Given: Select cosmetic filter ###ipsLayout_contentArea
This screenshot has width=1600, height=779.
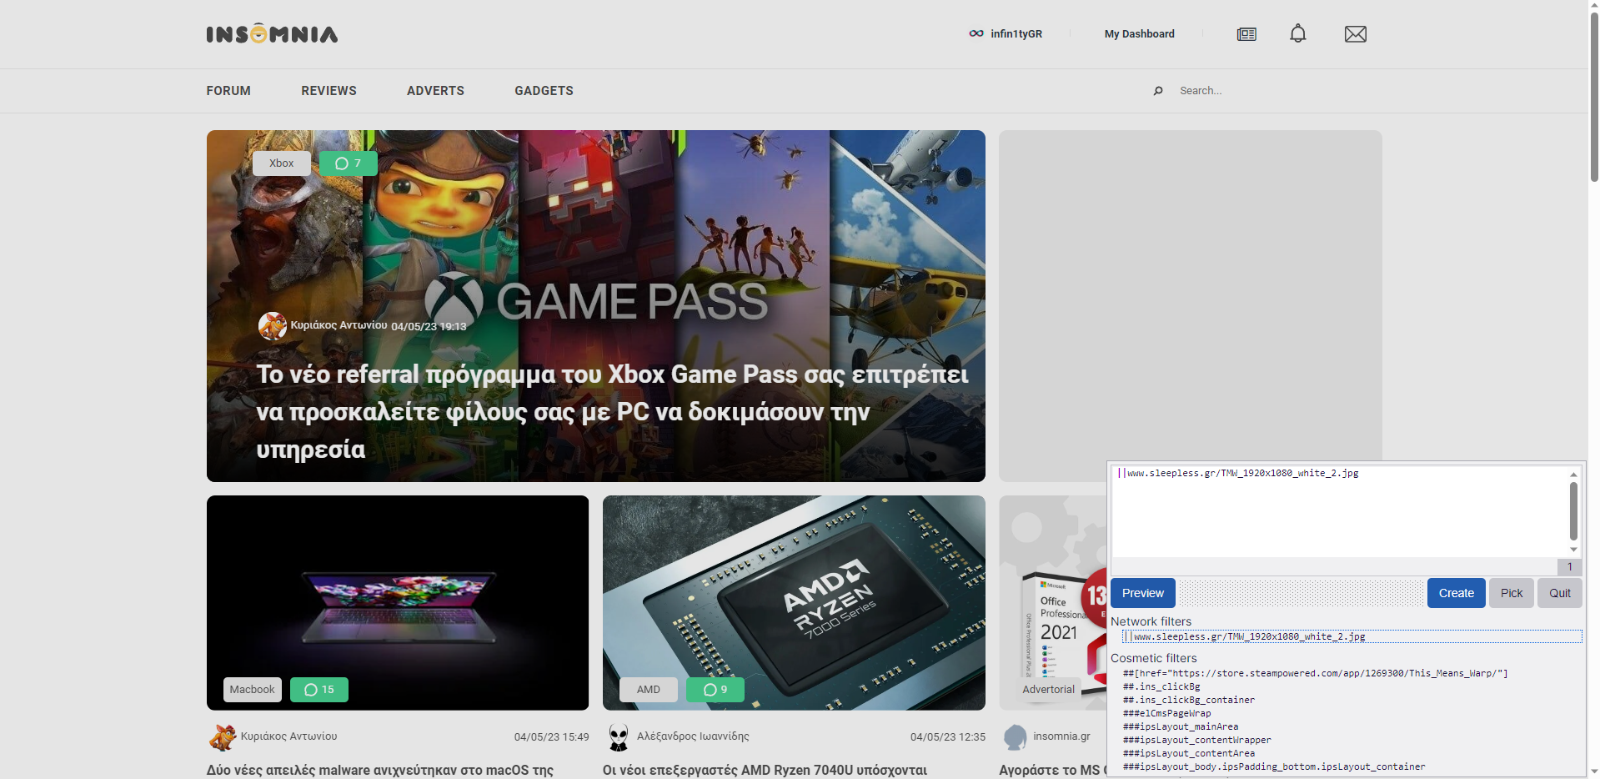Looking at the screenshot, I should point(1188,754).
